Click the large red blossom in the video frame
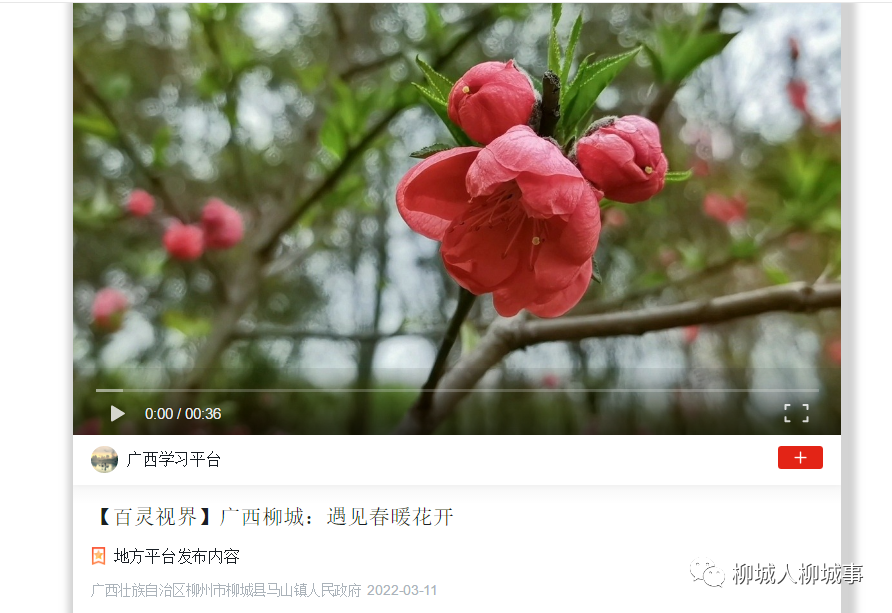This screenshot has width=892, height=613. click(498, 222)
